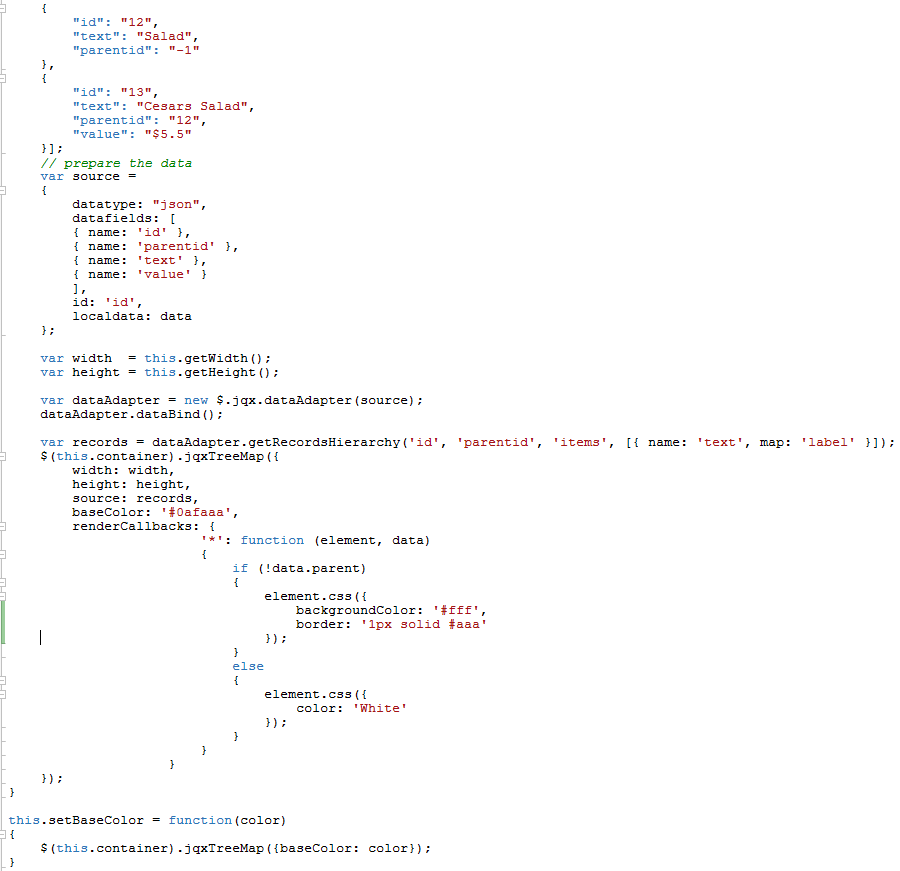Click the "13" id value
This screenshot has width=900, height=871.
click(x=136, y=92)
